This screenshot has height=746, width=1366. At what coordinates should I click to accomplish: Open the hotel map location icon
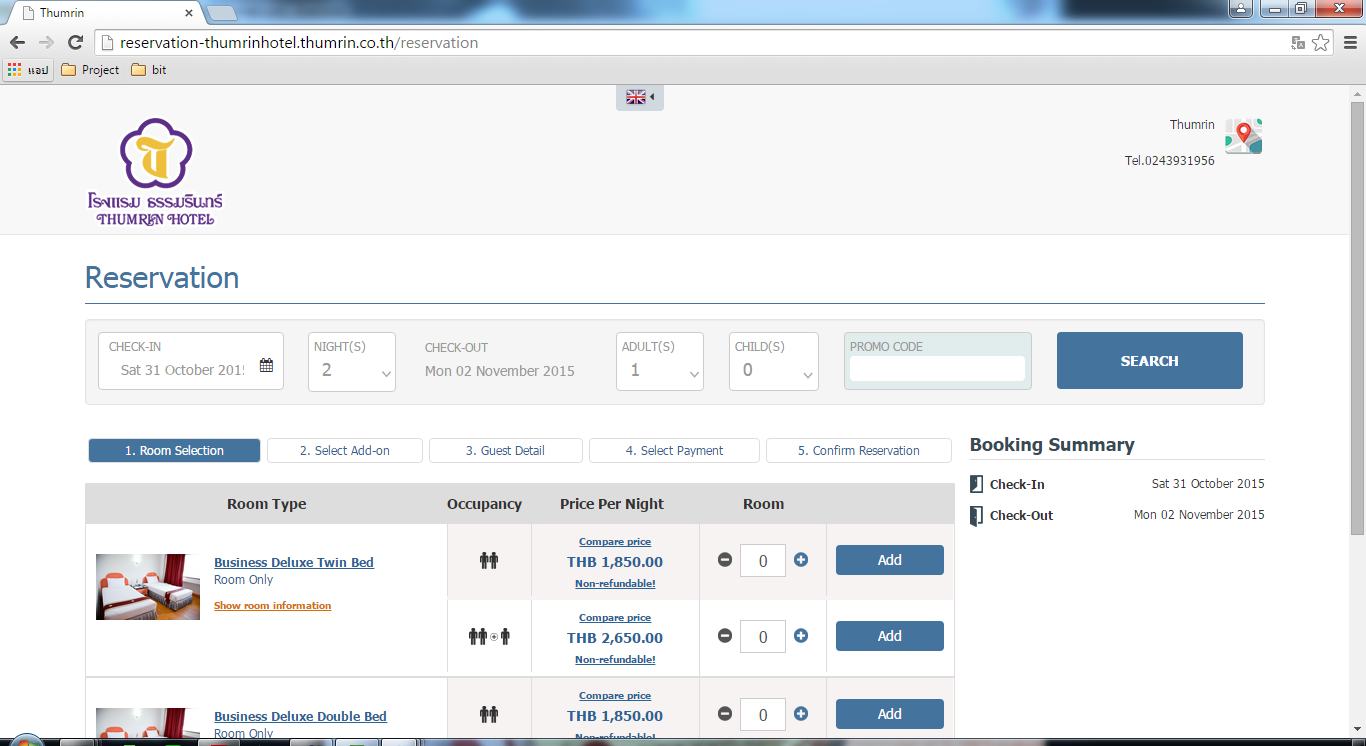pos(1244,136)
